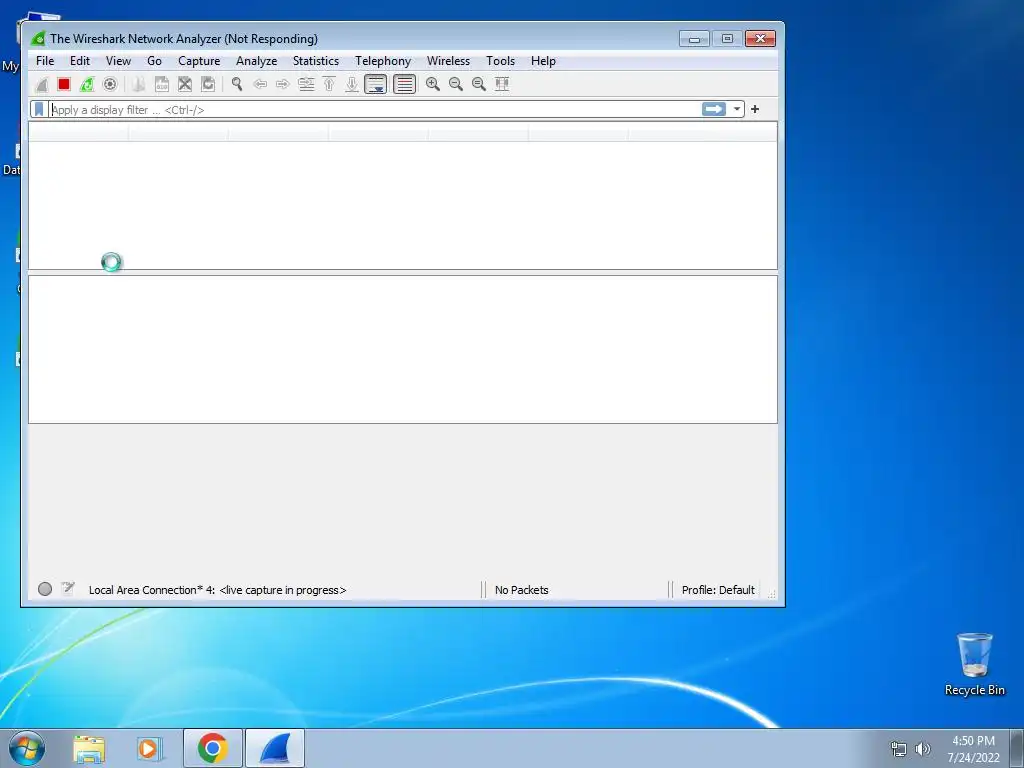Click the Go to specified packet icon

point(306,84)
